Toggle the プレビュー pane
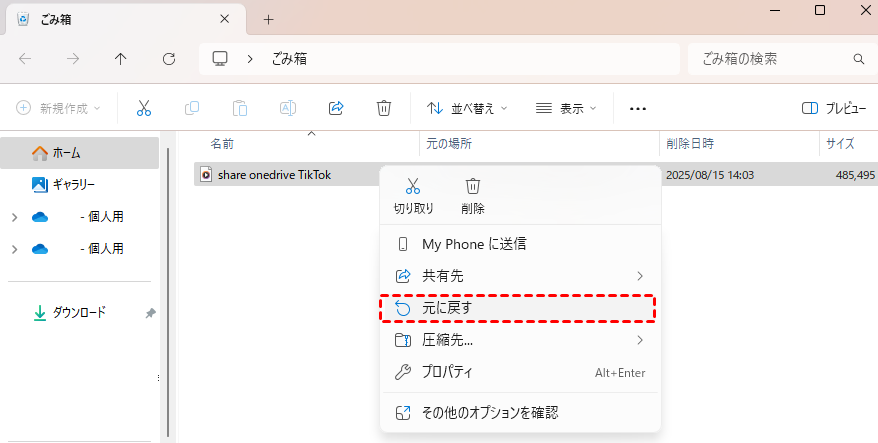The height and width of the screenshot is (443, 878). pos(834,108)
